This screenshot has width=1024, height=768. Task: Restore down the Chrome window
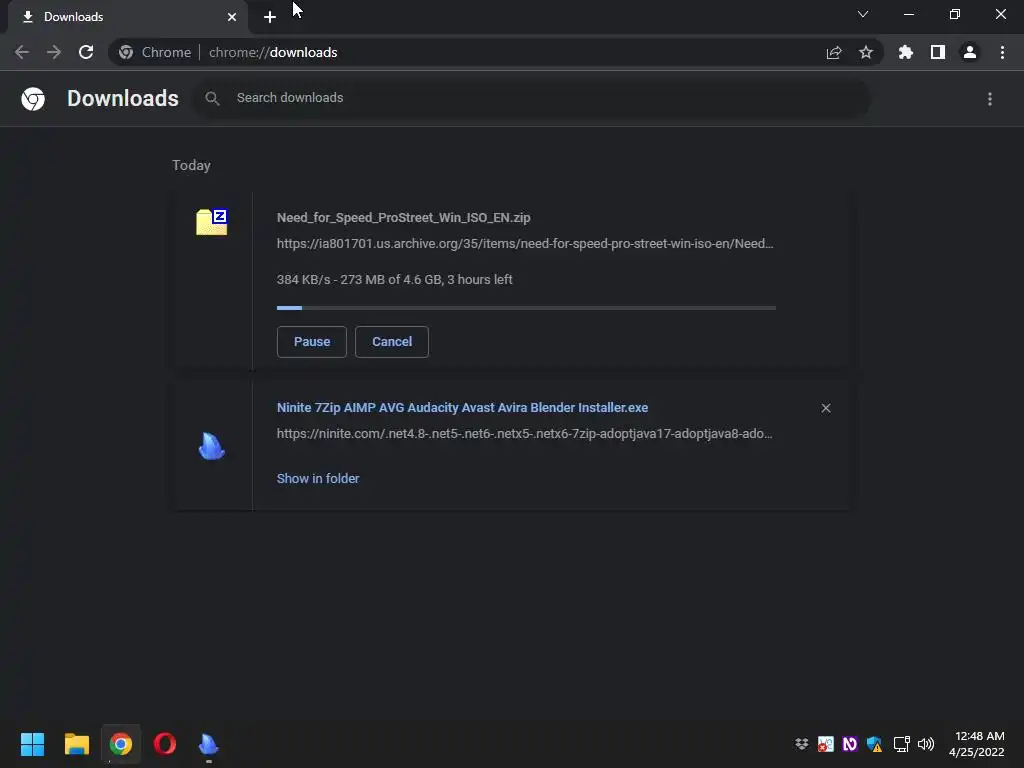955,14
